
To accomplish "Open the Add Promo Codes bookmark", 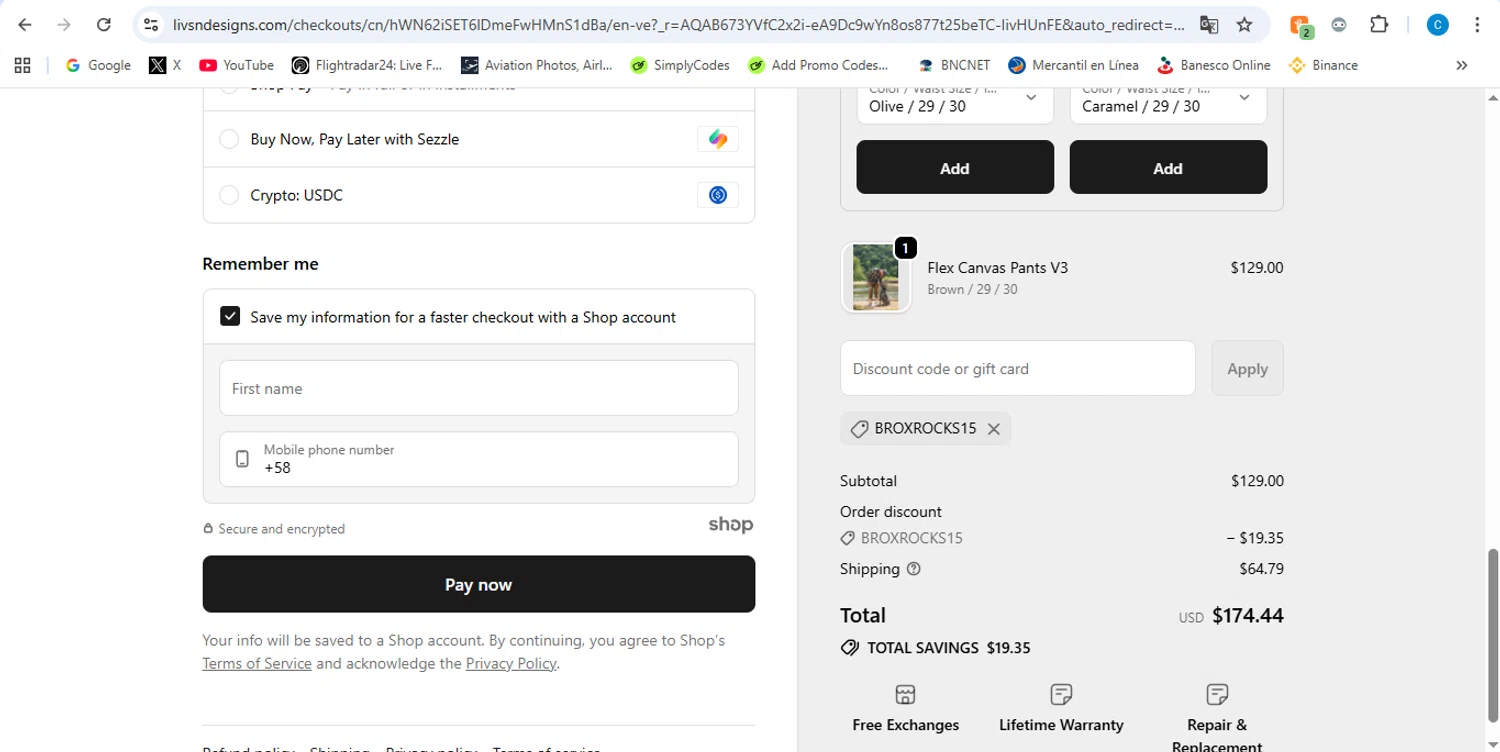I will 819,65.
